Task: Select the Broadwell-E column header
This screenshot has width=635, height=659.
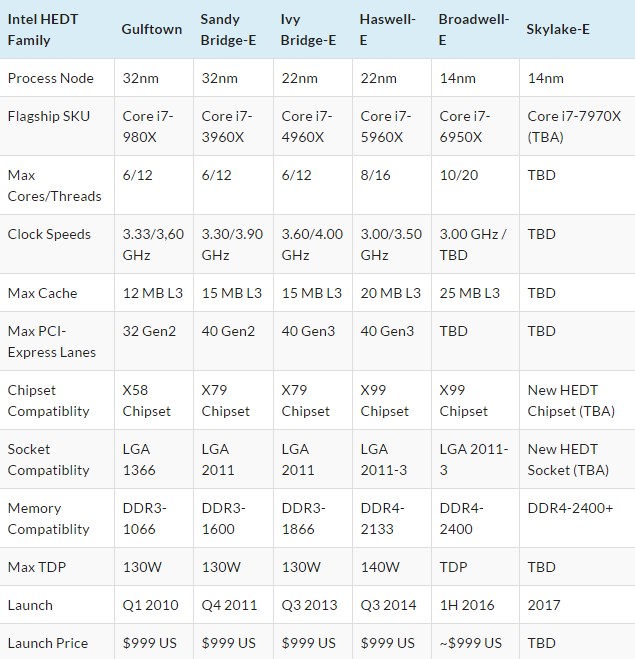Action: click(x=473, y=30)
